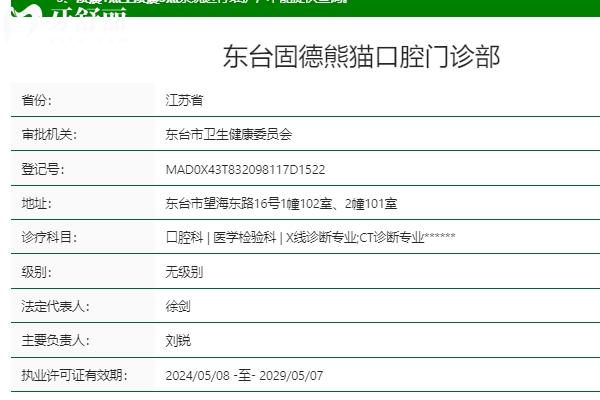This screenshot has height=400, width=600.
Task: Click 东台市卫生健康委员会 value
Action: pos(229,134)
